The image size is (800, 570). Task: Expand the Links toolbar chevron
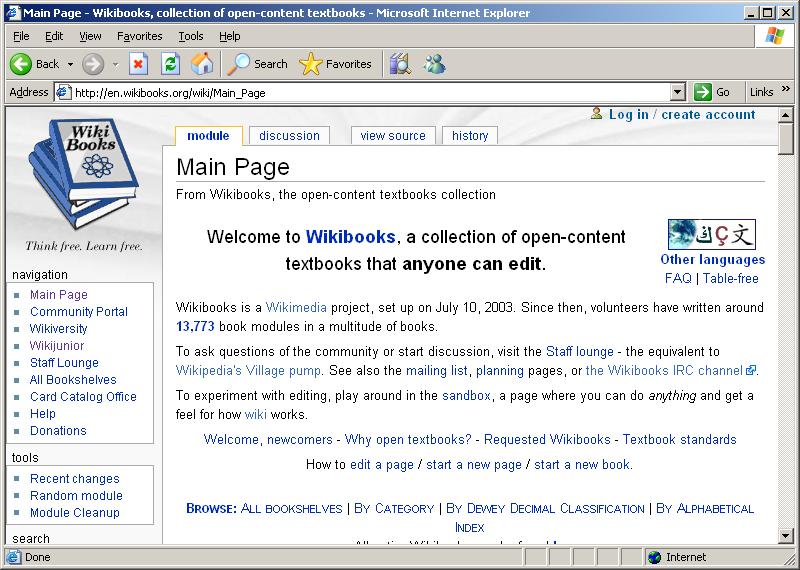coord(786,89)
